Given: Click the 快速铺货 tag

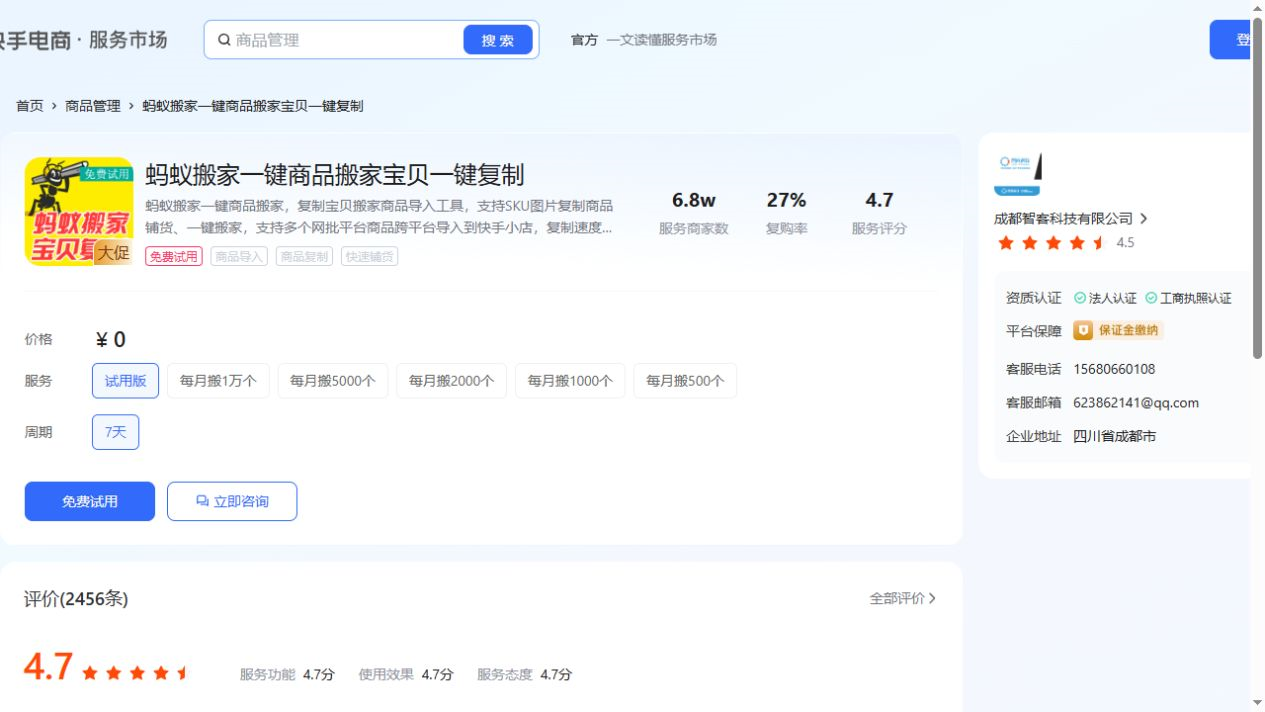Looking at the screenshot, I should [369, 257].
